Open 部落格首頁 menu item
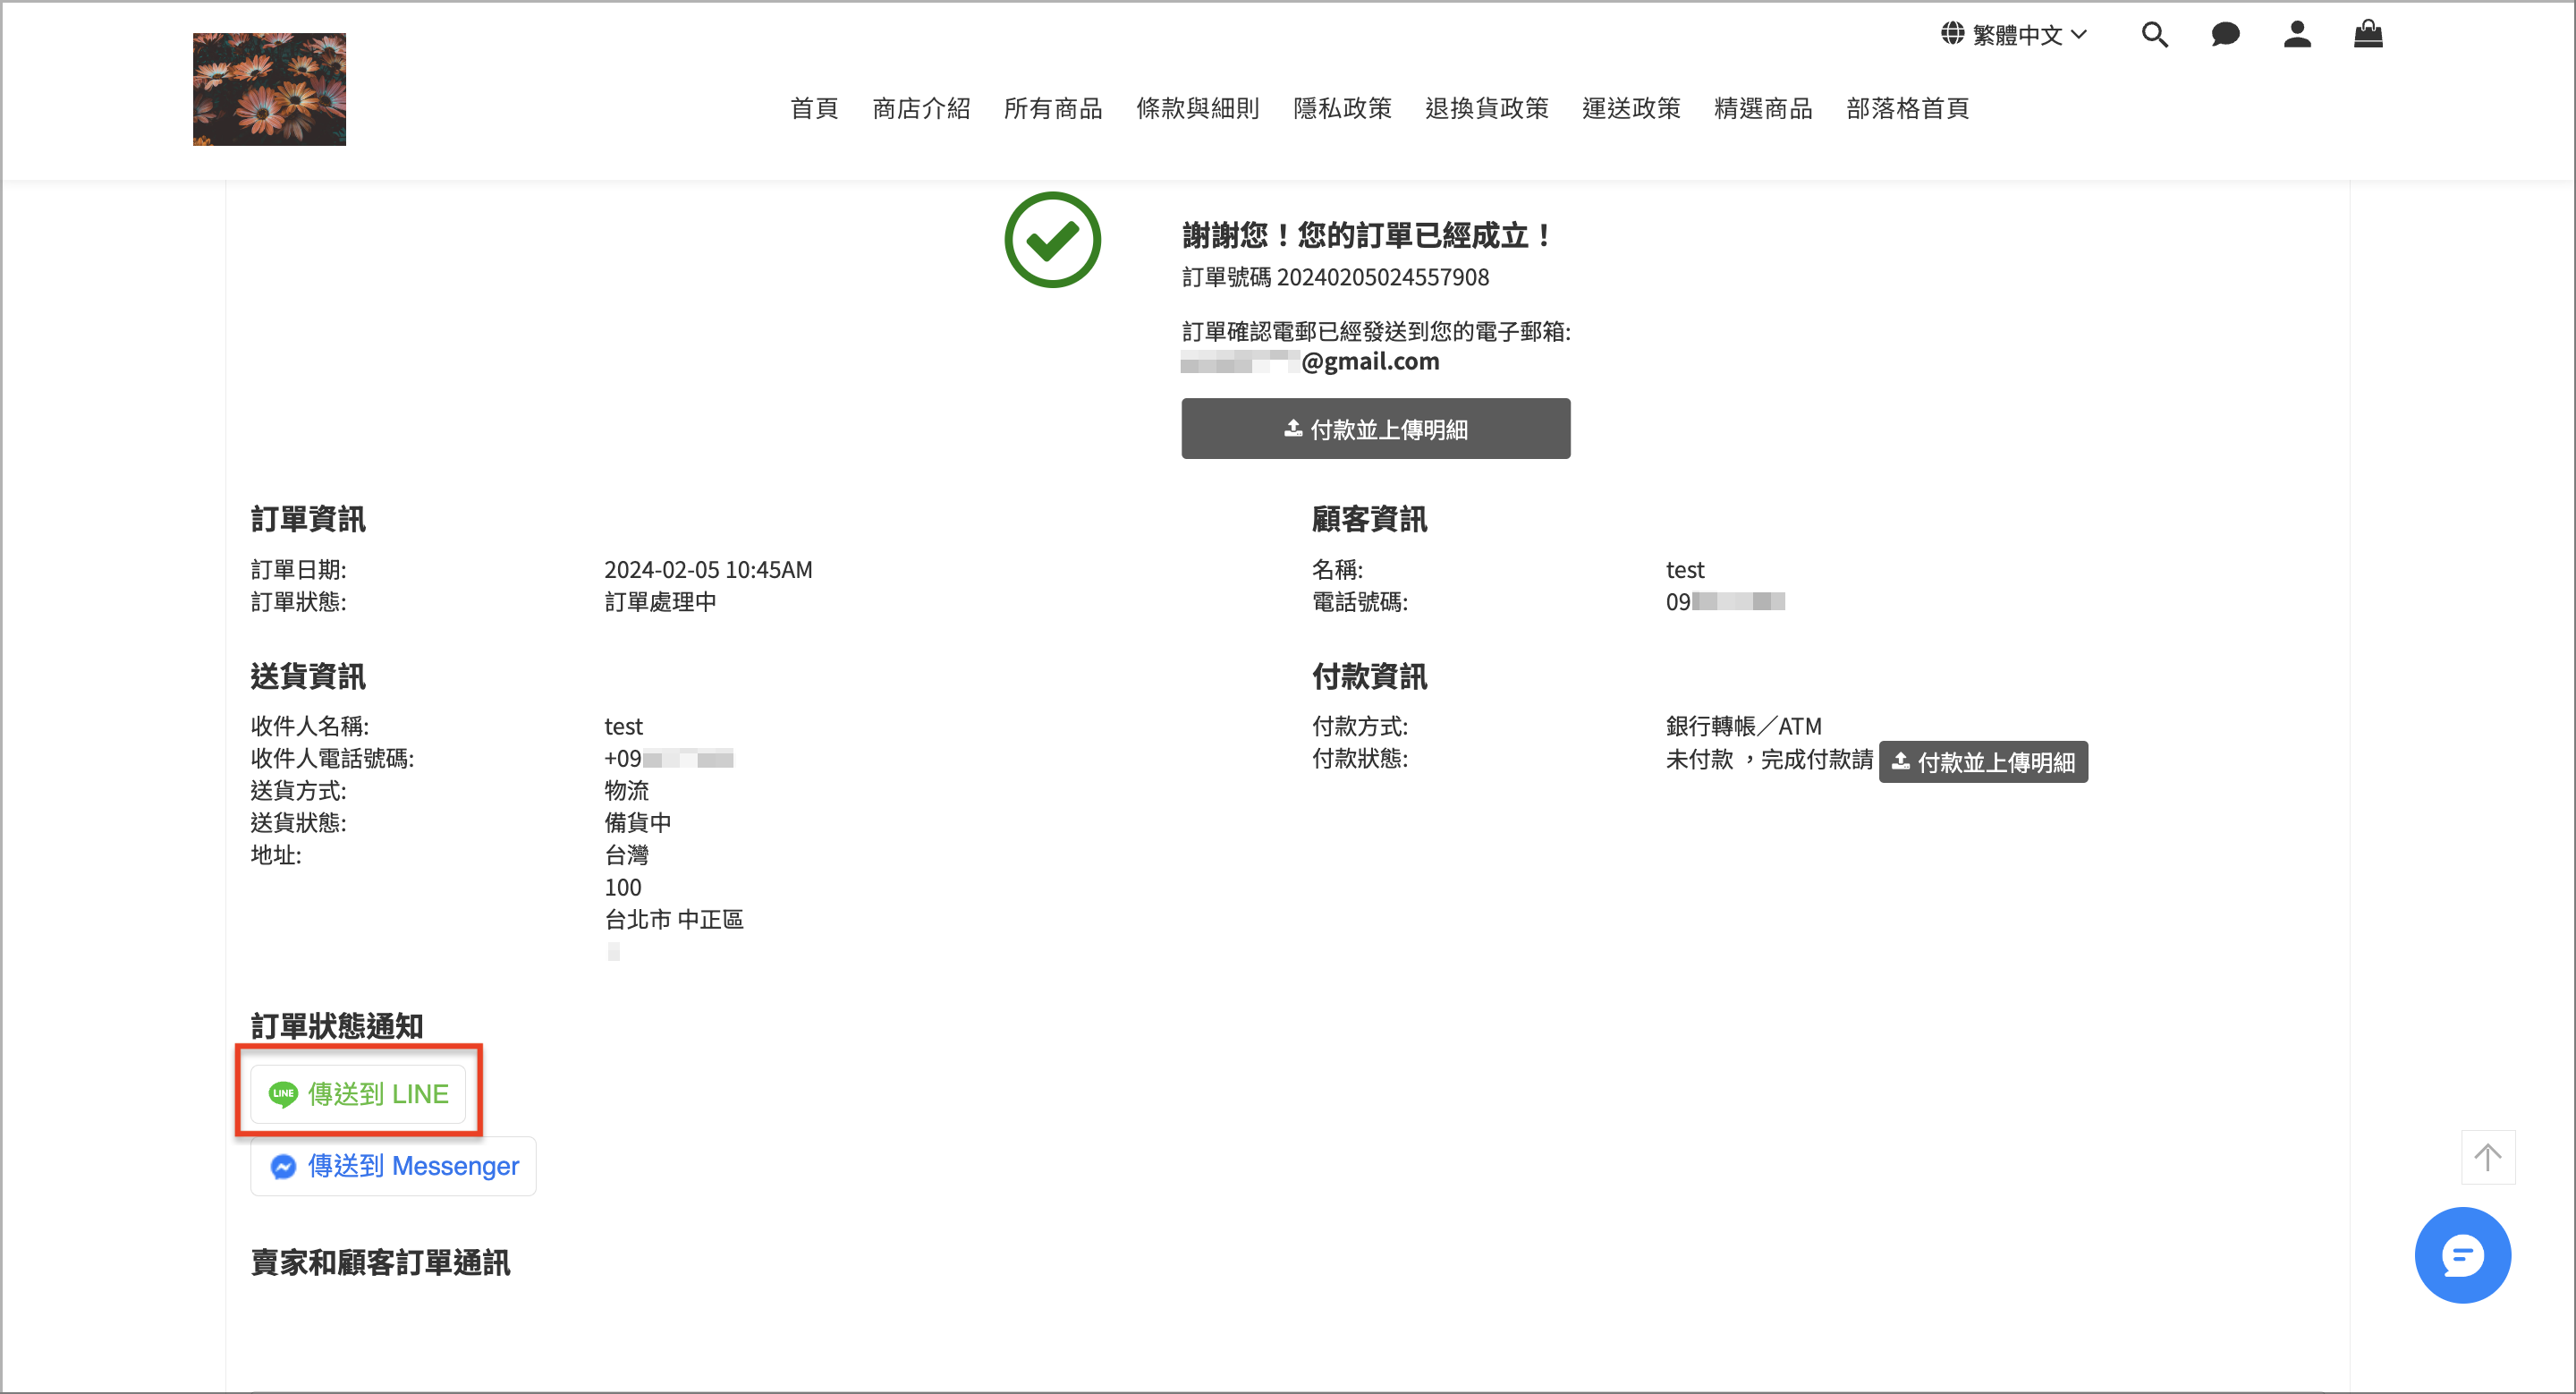The width and height of the screenshot is (2576, 1394). click(x=1908, y=108)
